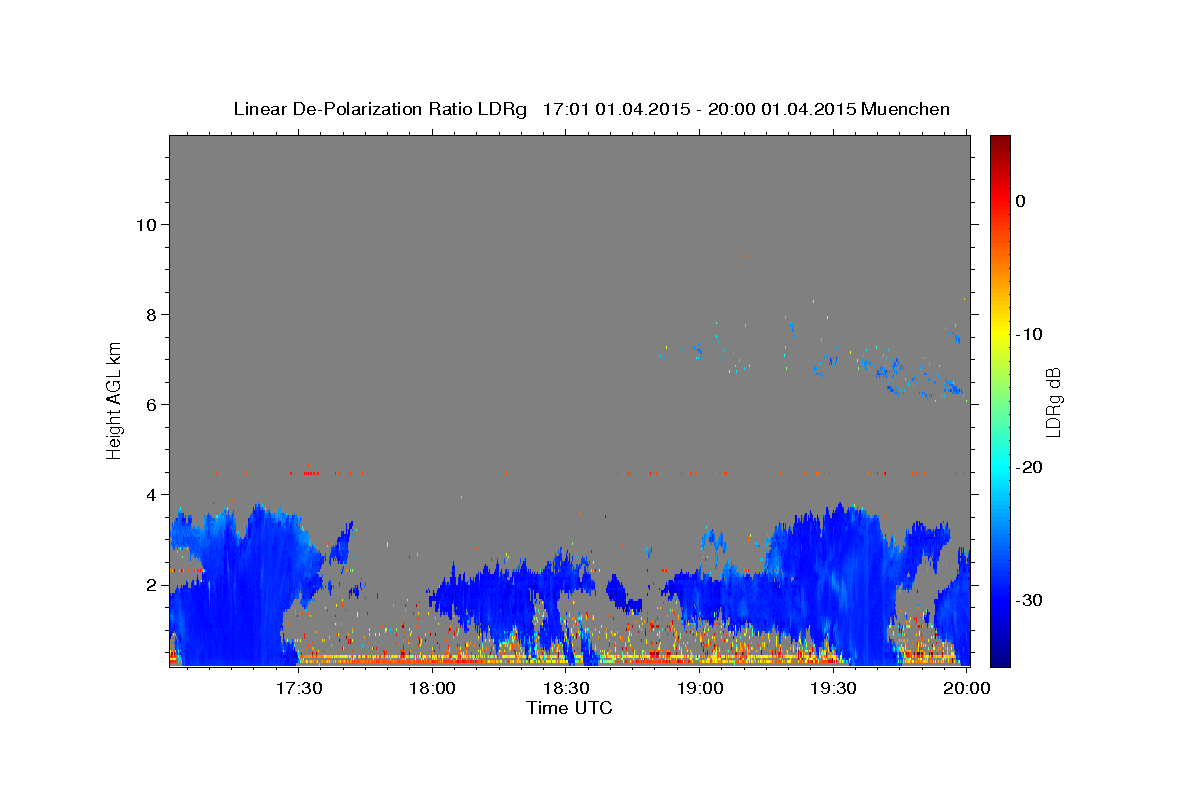Click the height axis label 4

(150, 494)
